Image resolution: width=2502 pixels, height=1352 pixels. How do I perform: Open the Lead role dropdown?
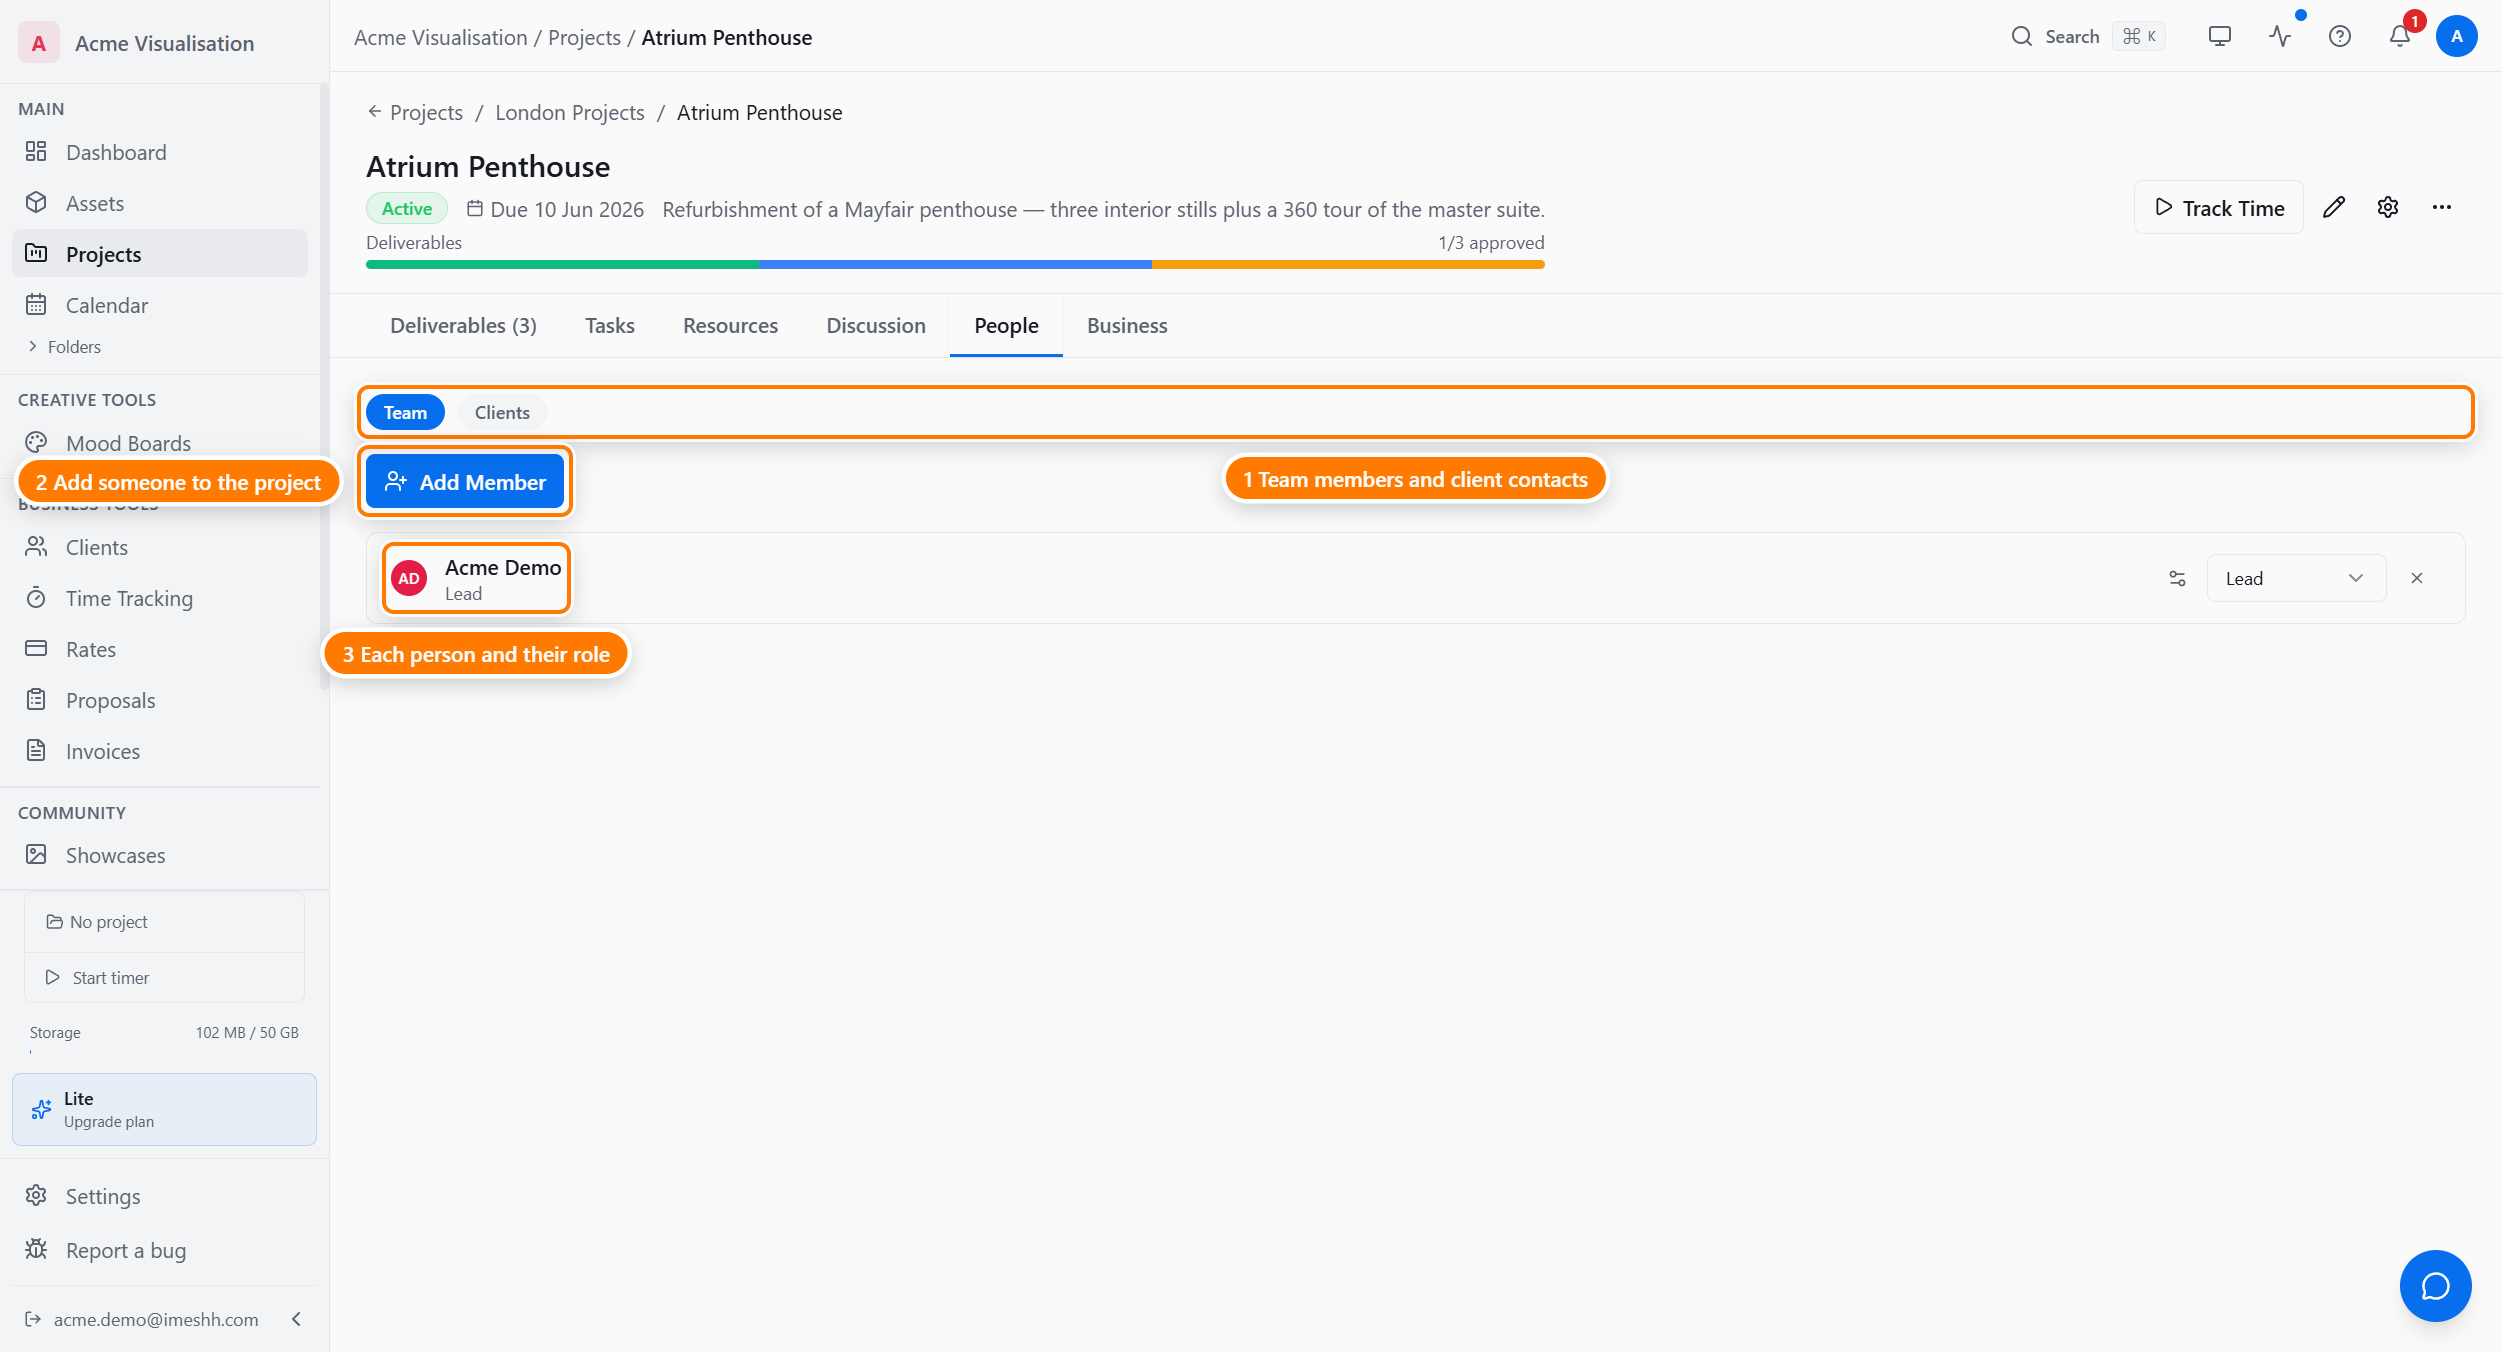pyautogui.click(x=2296, y=578)
